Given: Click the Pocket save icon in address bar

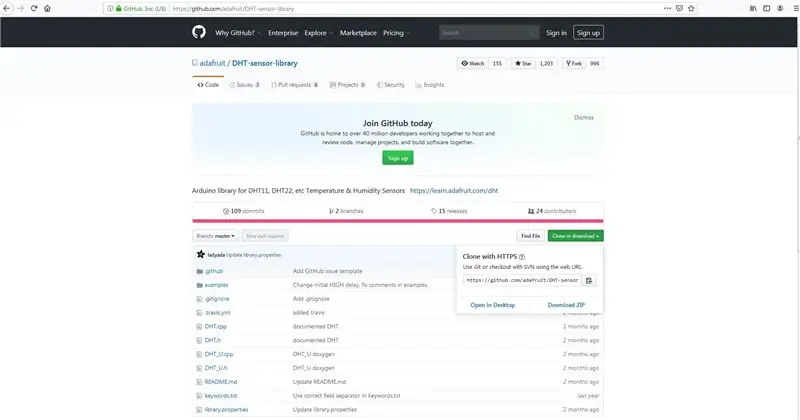Looking at the screenshot, I should [x=679, y=8].
